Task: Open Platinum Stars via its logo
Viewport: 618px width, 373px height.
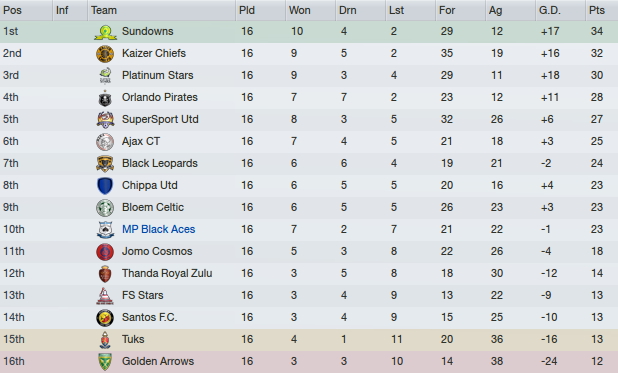Action: (x=105, y=76)
